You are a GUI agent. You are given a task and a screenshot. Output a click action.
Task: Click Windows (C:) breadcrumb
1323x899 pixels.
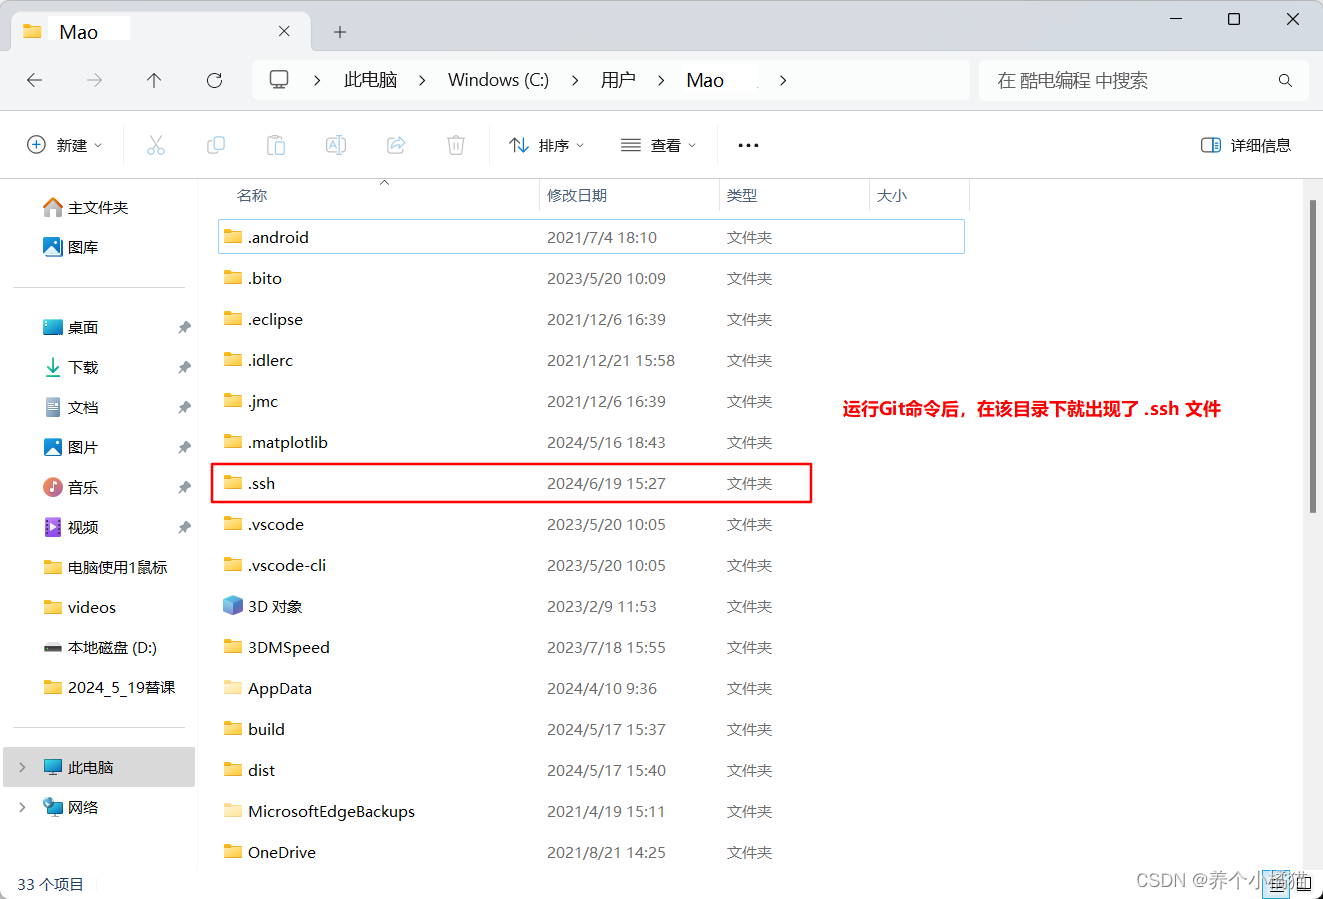coord(498,80)
